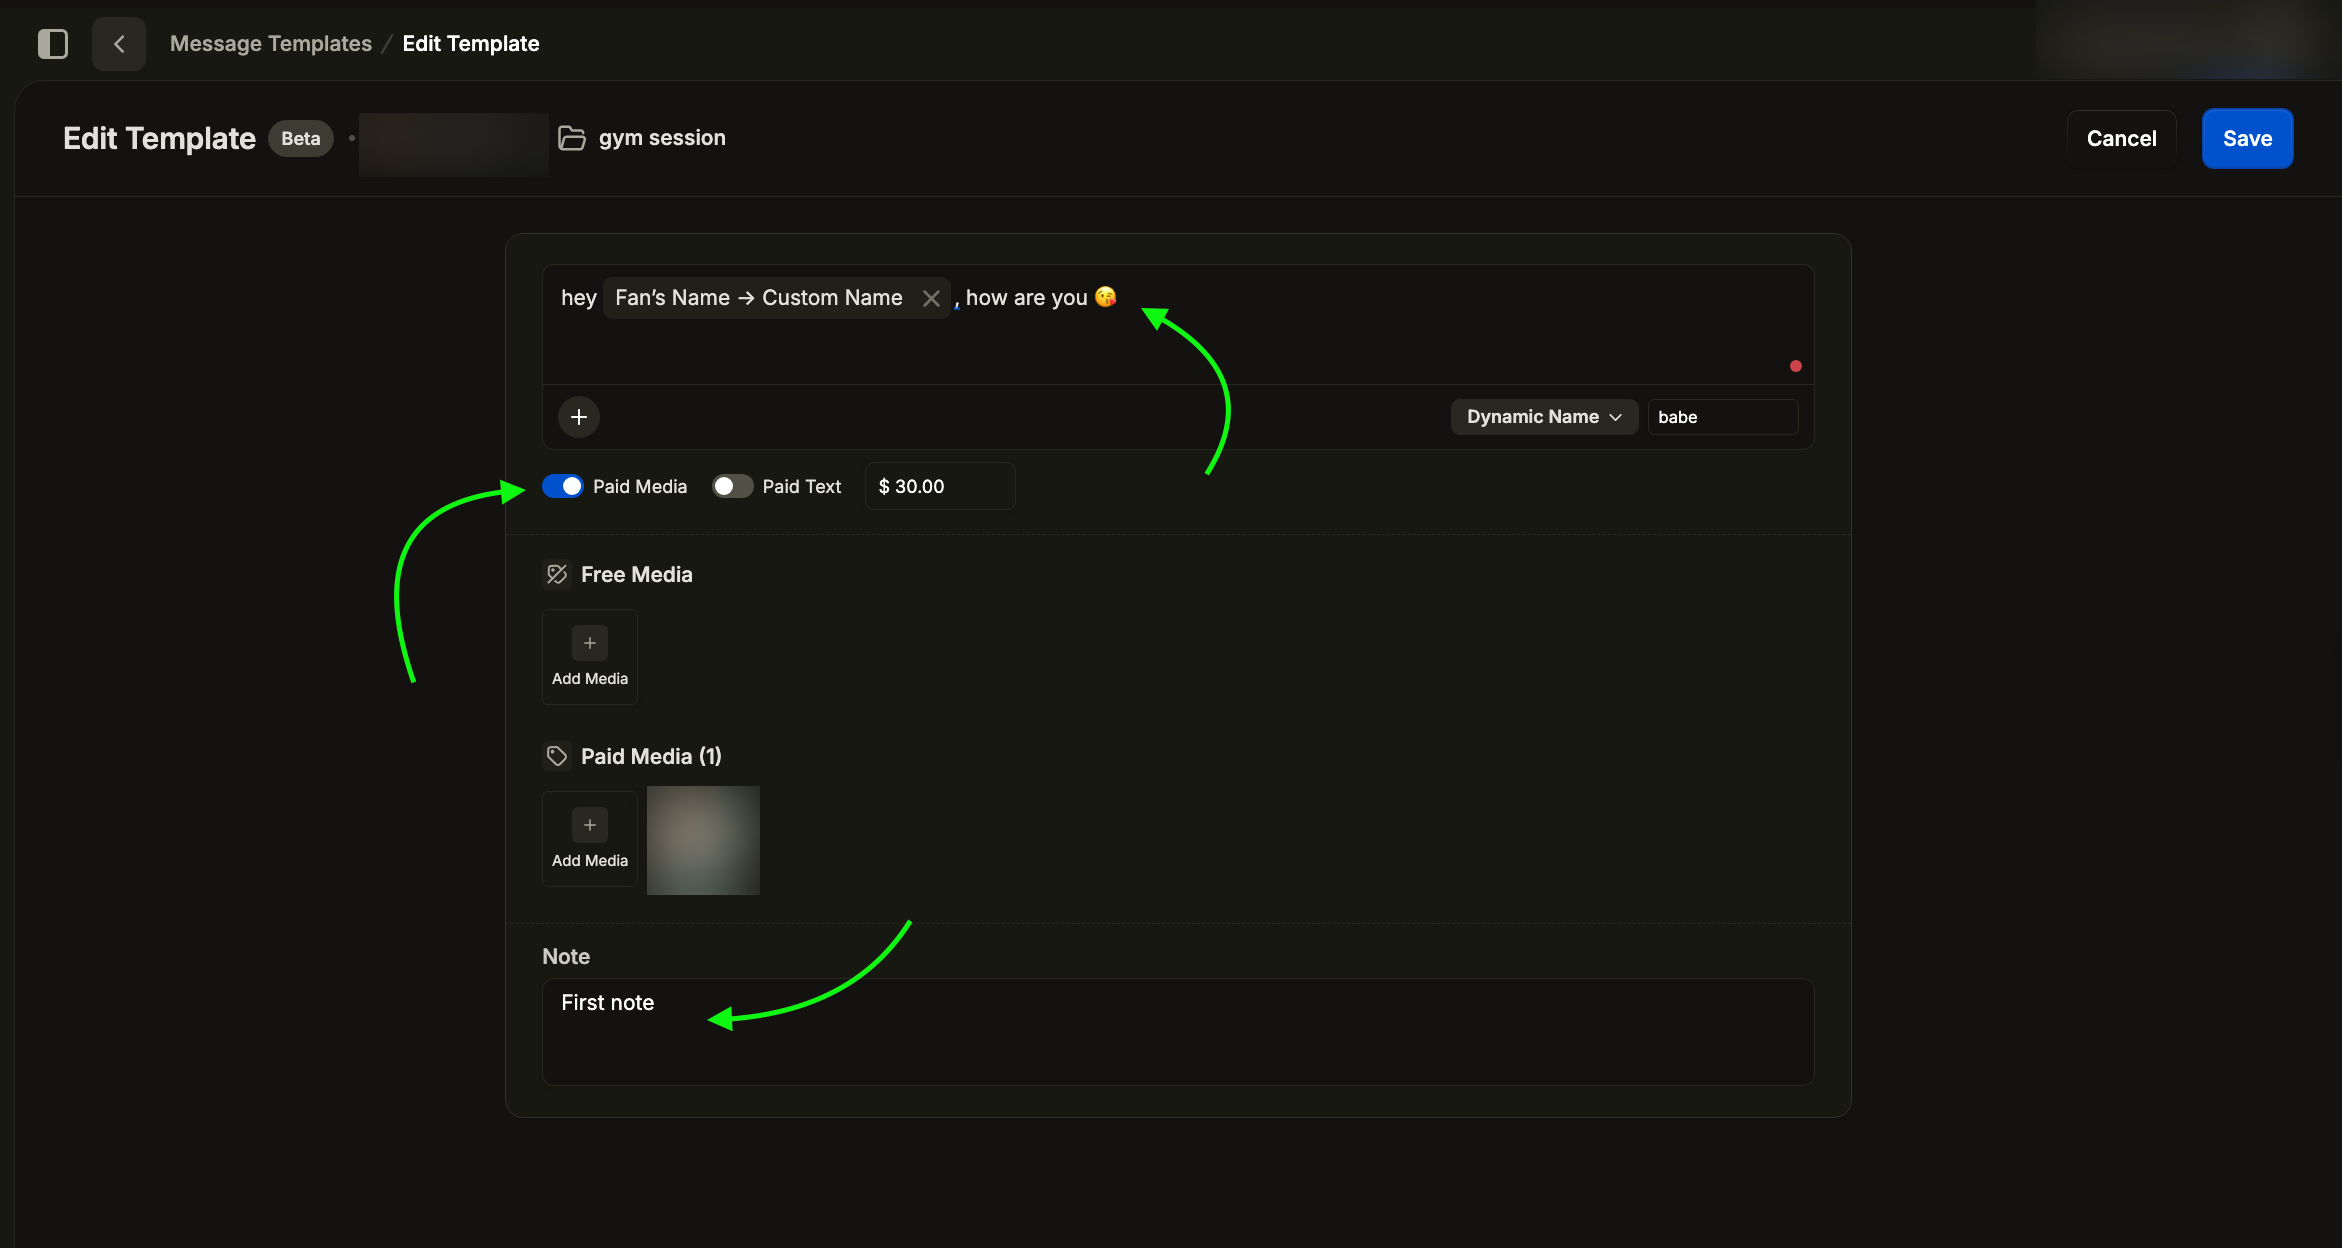Open Message Templates breadcrumb

click(x=270, y=44)
